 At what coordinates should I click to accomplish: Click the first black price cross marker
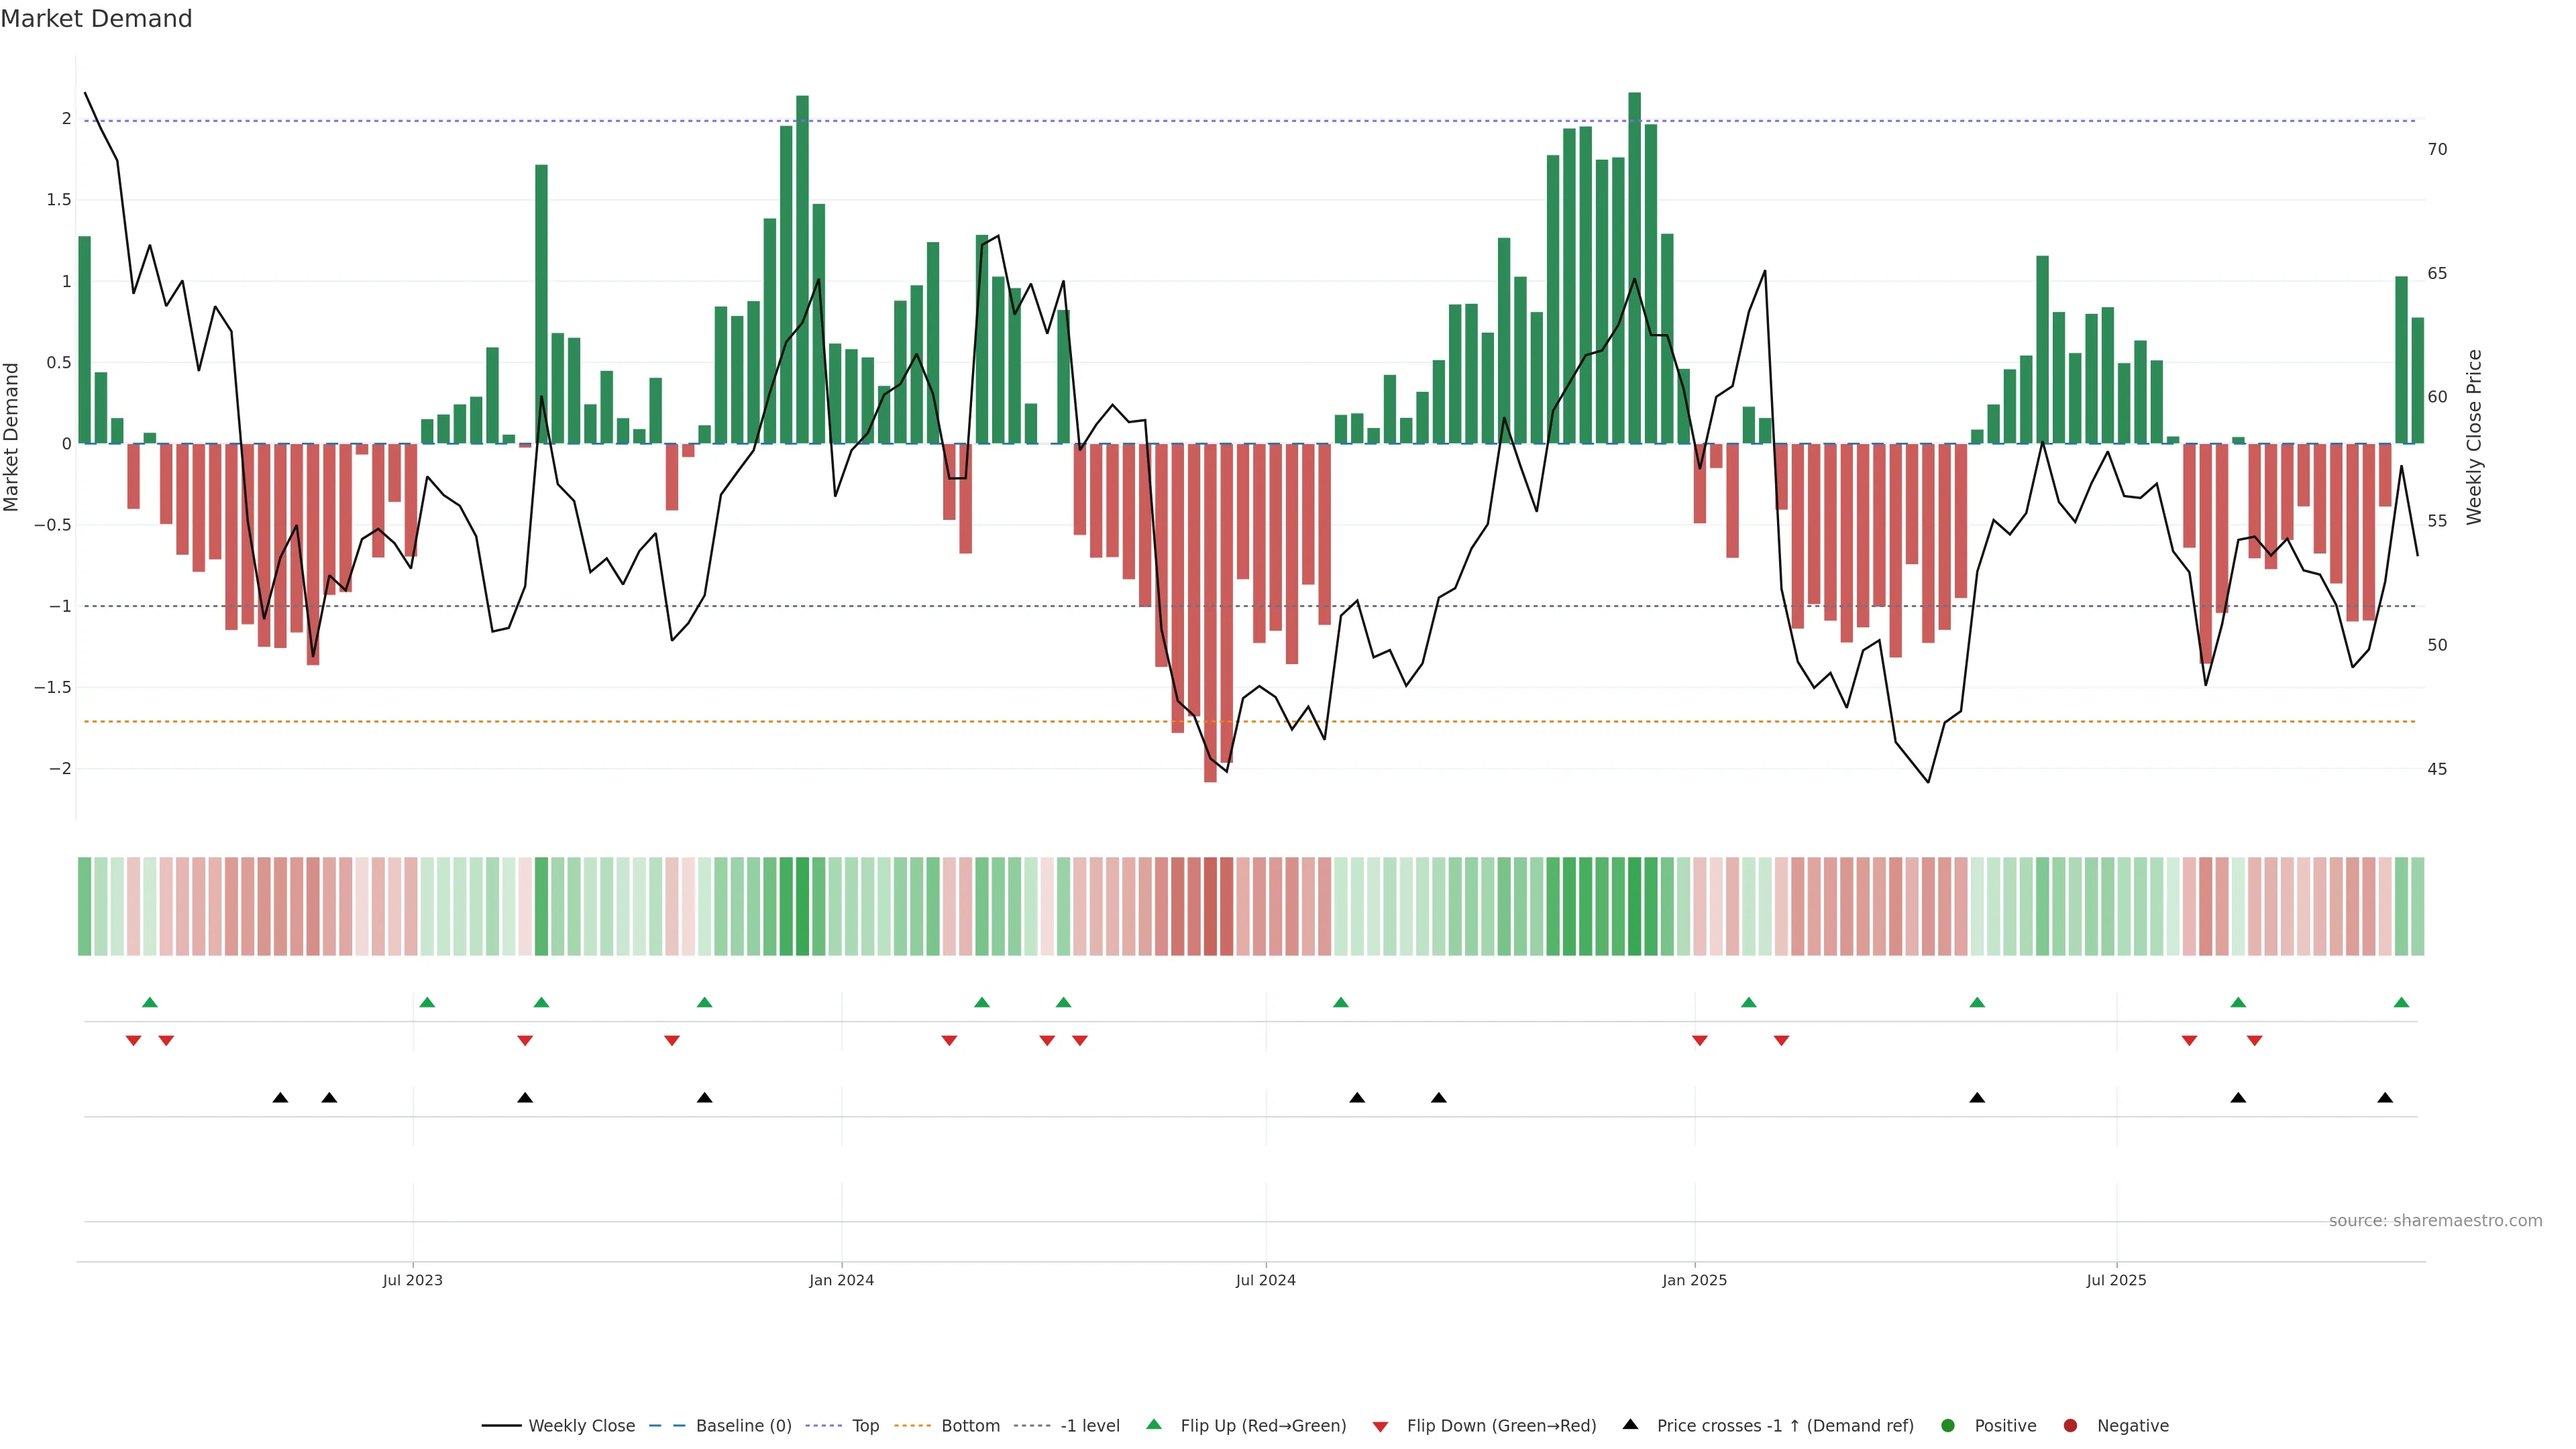point(280,1098)
